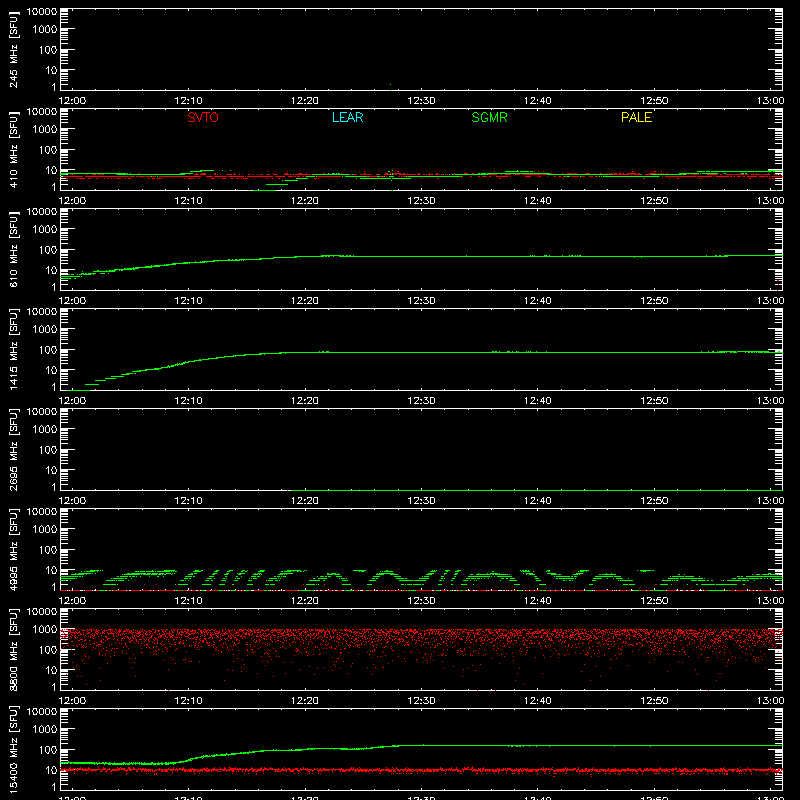Image resolution: width=800 pixels, height=800 pixels.
Task: Click the 13:00 time label under 8800 MHz plot
Action: tap(770, 701)
